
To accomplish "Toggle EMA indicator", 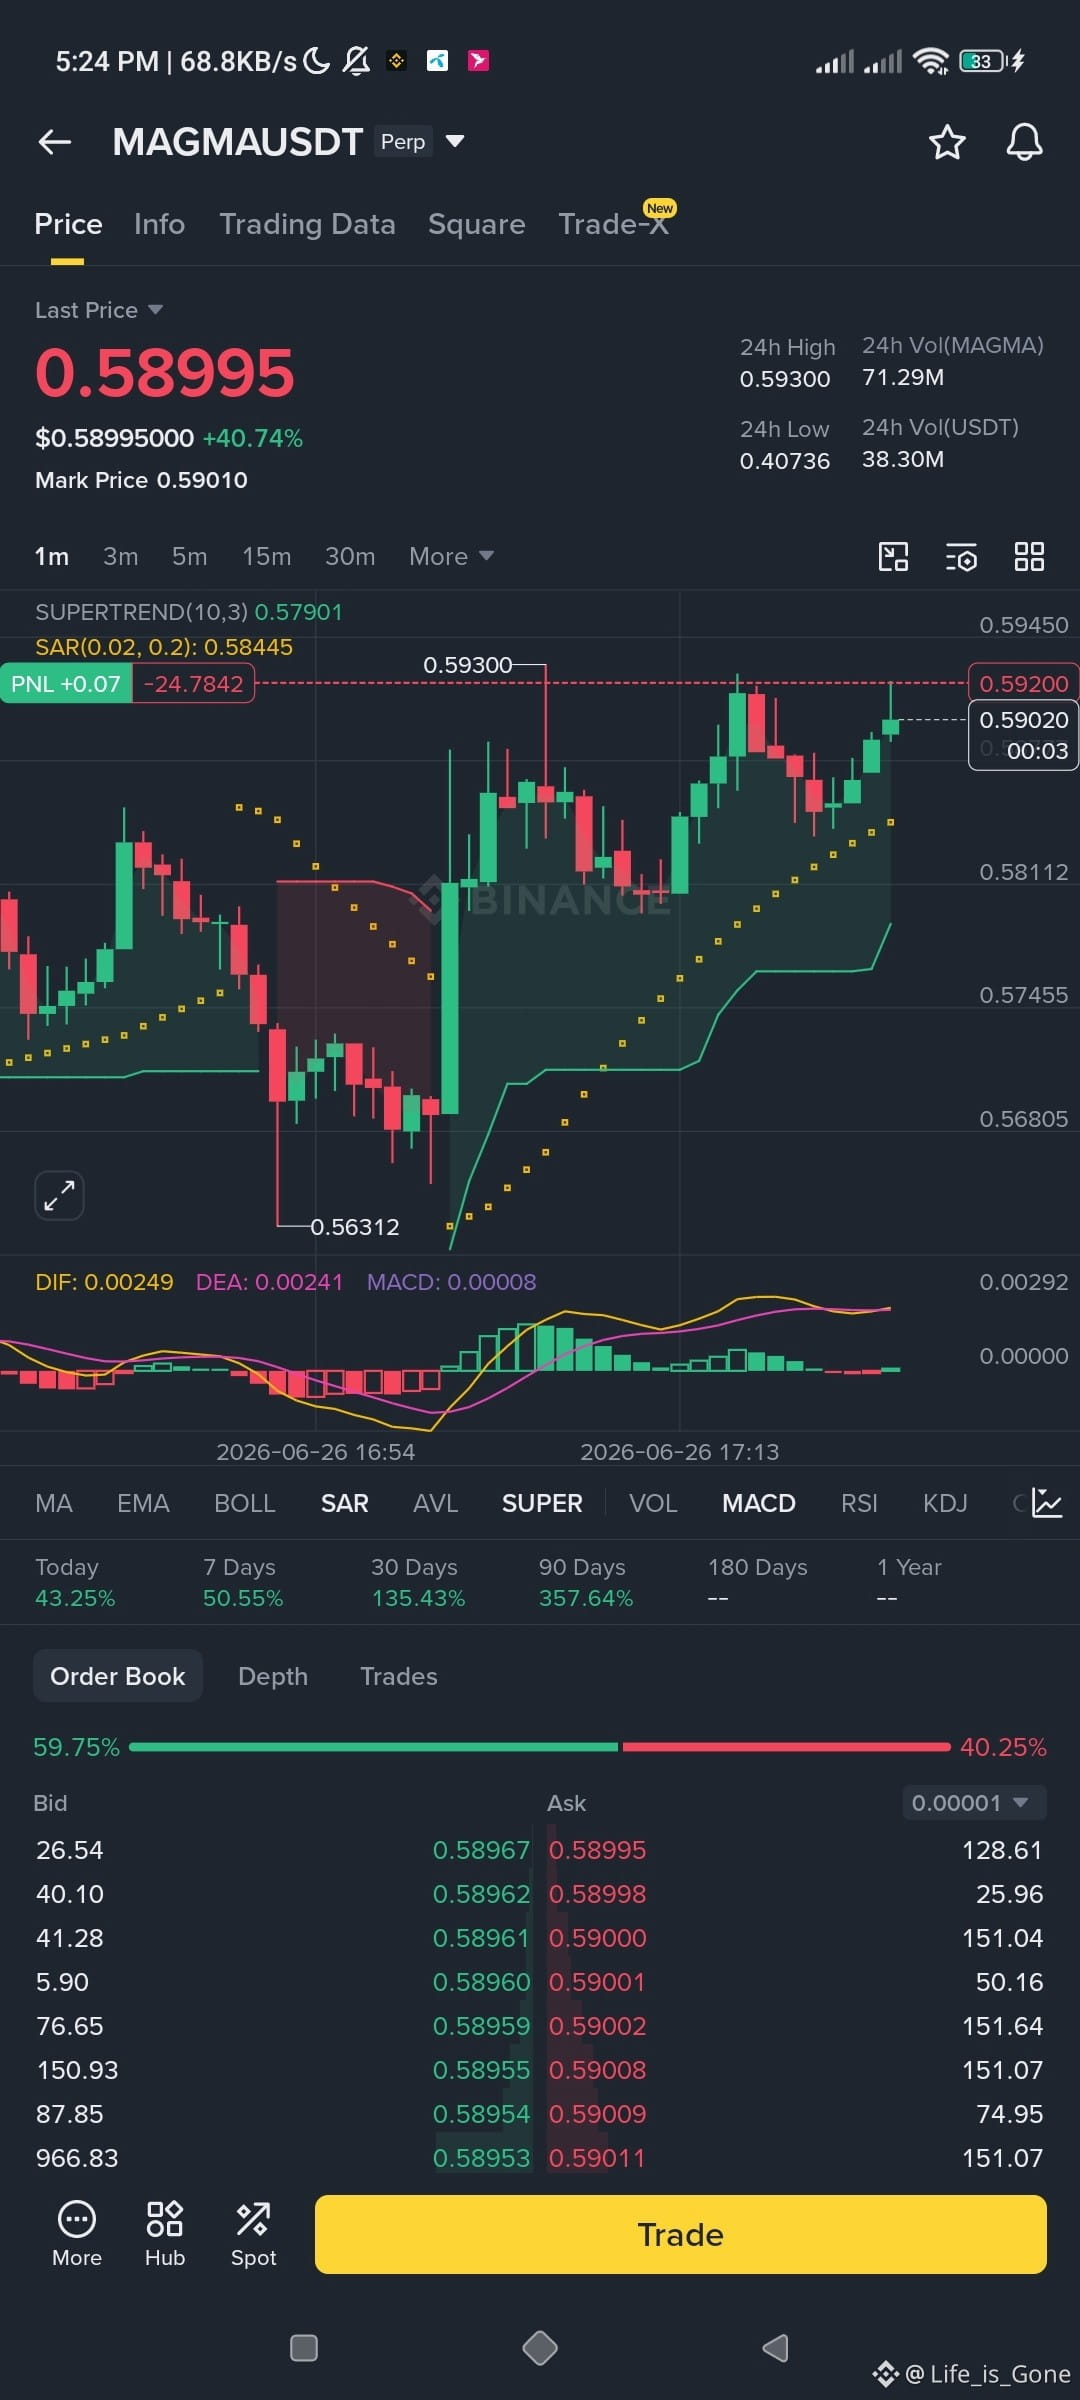I will tap(143, 1503).
